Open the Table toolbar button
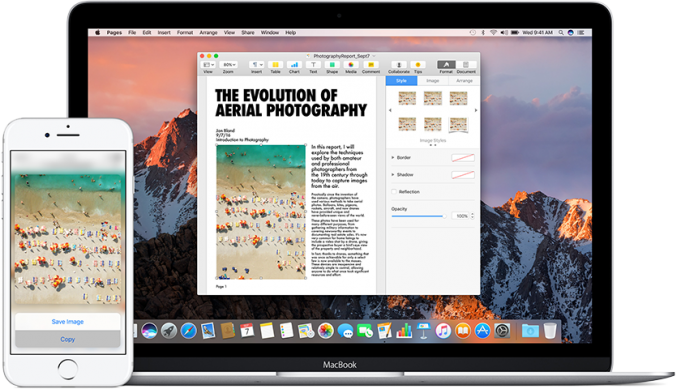The width and height of the screenshot is (681, 389). coord(275,65)
